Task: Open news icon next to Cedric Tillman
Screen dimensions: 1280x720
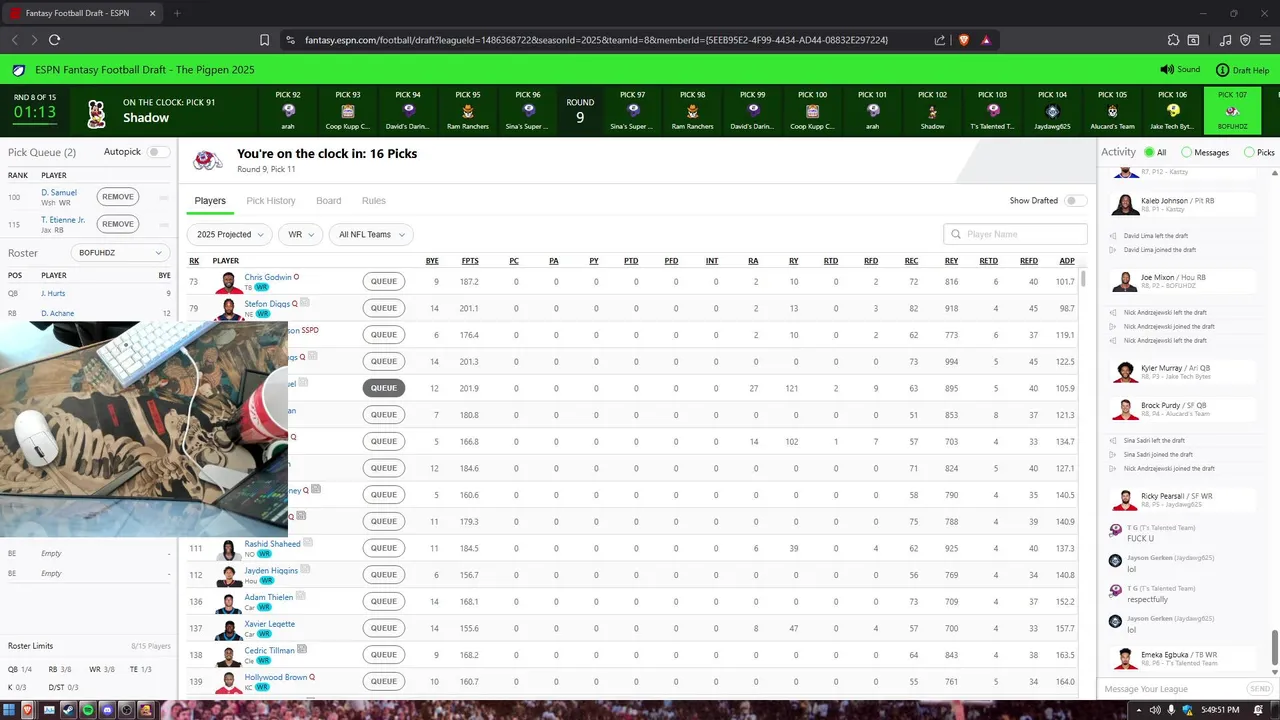Action: coord(302,649)
